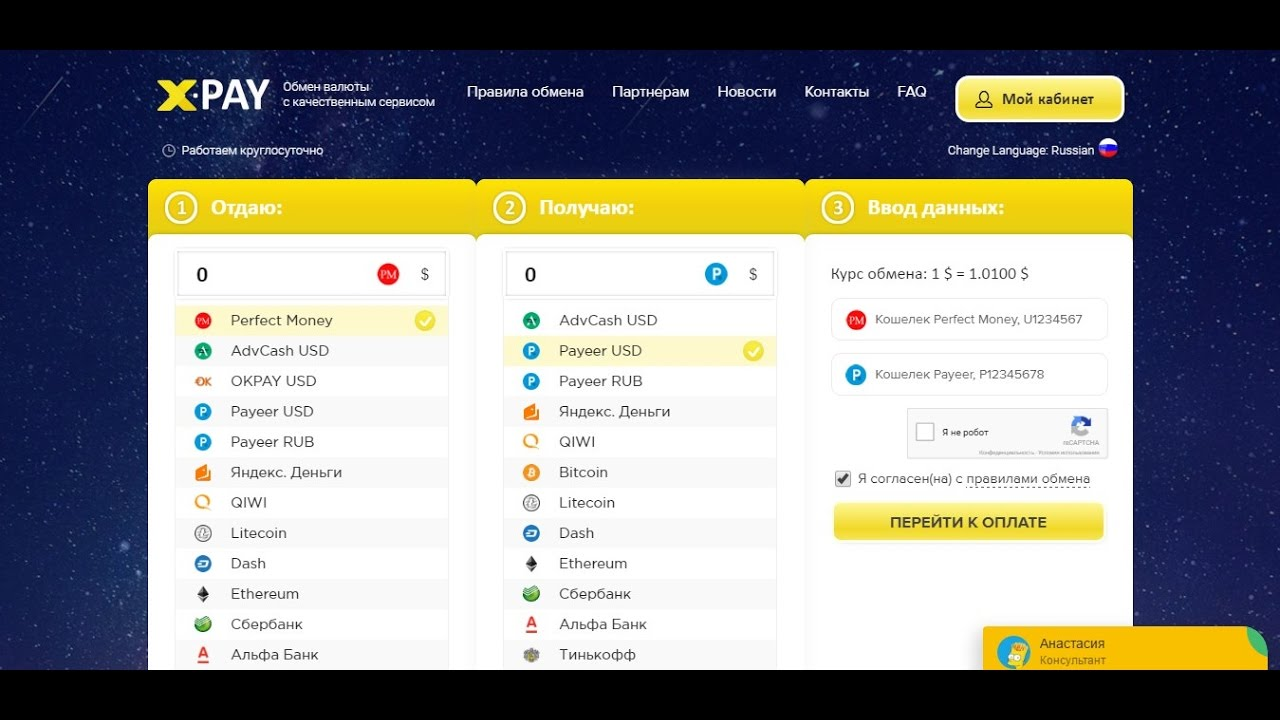The image size is (1280, 720).
Task: Select the Dash icon in the Отдаю list
Action: [203, 563]
